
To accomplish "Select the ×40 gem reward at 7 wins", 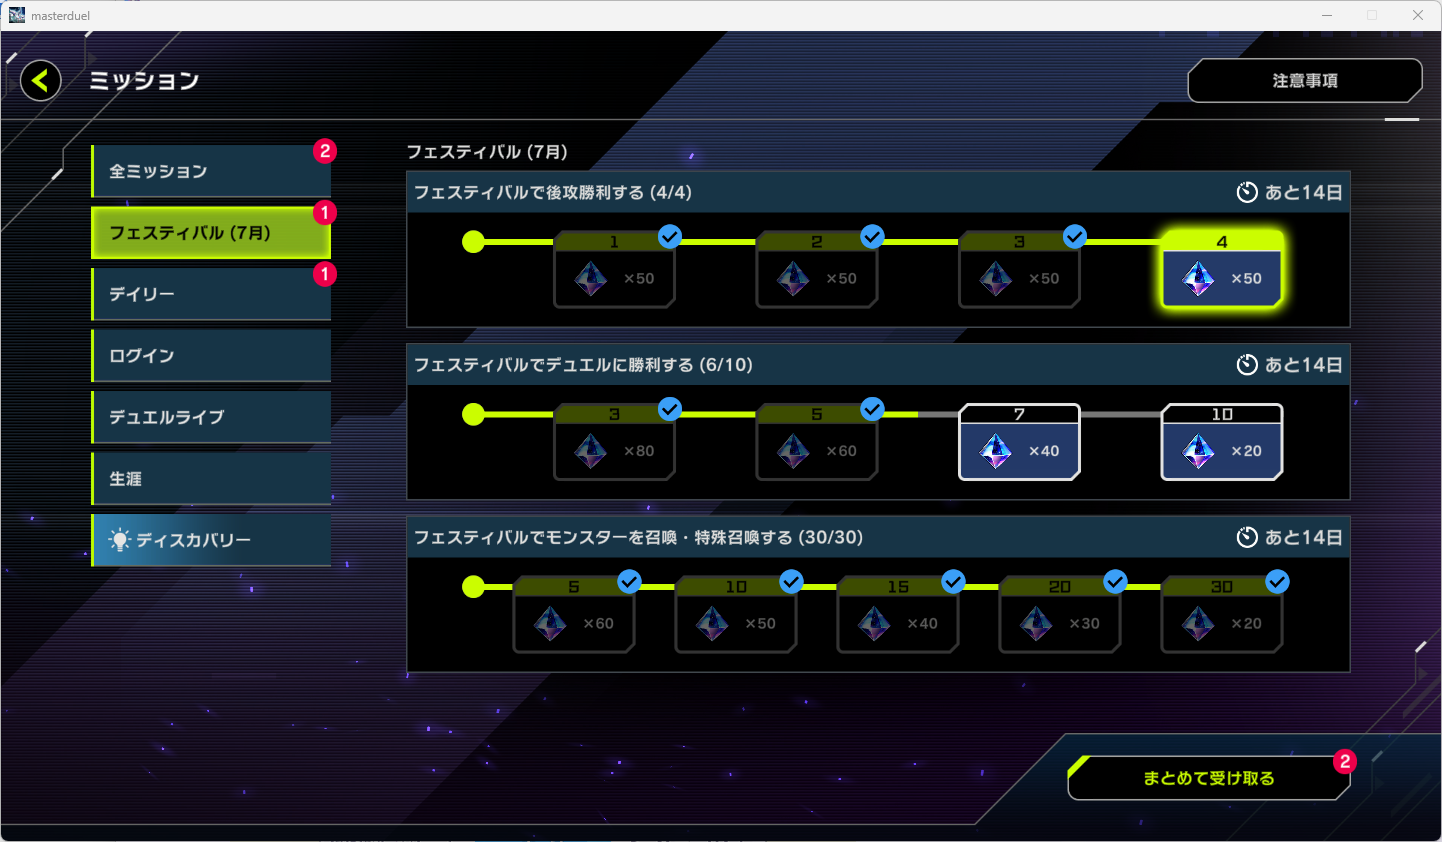I will (1019, 442).
